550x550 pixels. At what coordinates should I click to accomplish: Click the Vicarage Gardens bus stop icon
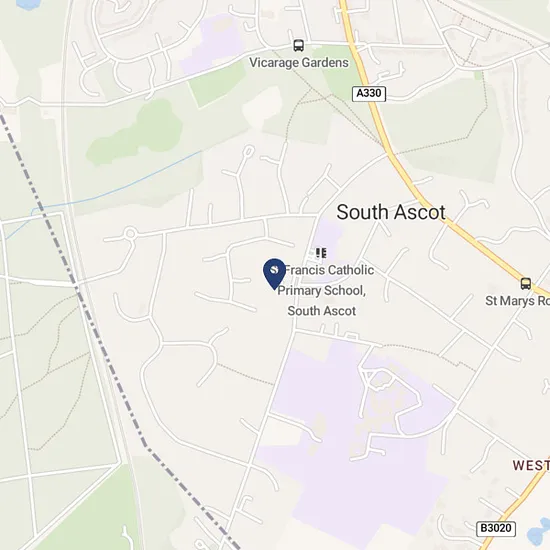pos(299,45)
